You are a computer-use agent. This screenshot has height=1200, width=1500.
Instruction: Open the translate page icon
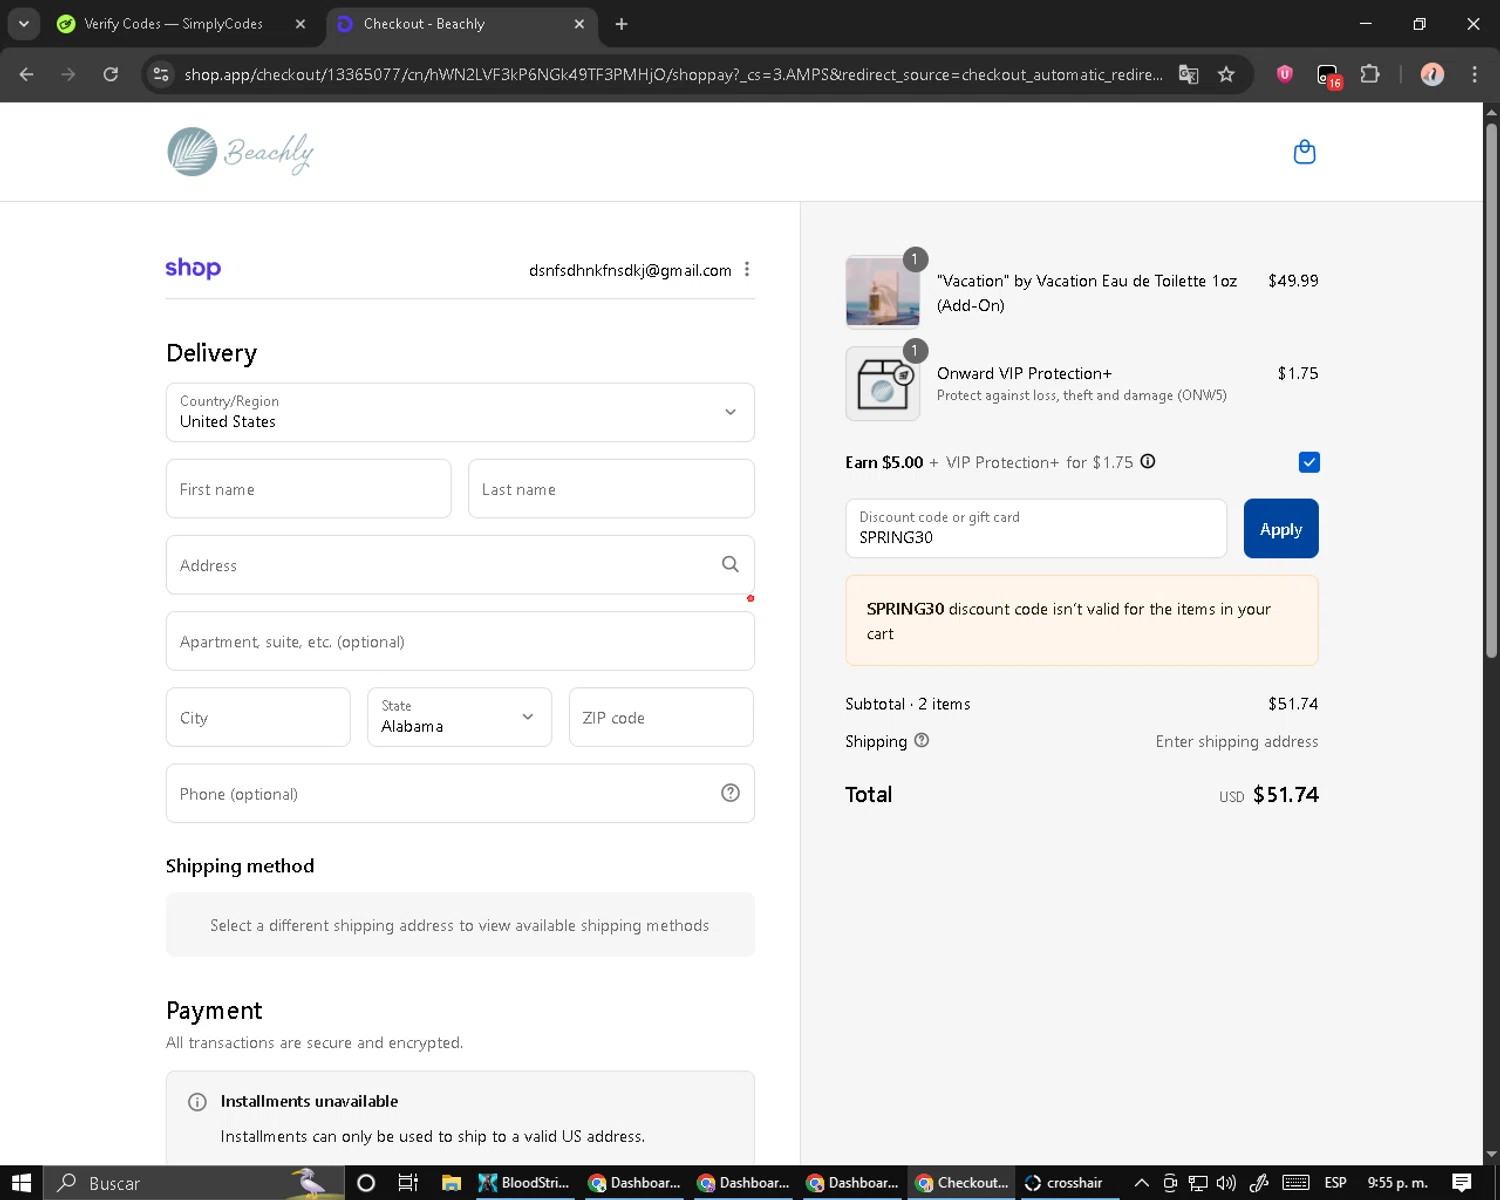[x=1188, y=74]
